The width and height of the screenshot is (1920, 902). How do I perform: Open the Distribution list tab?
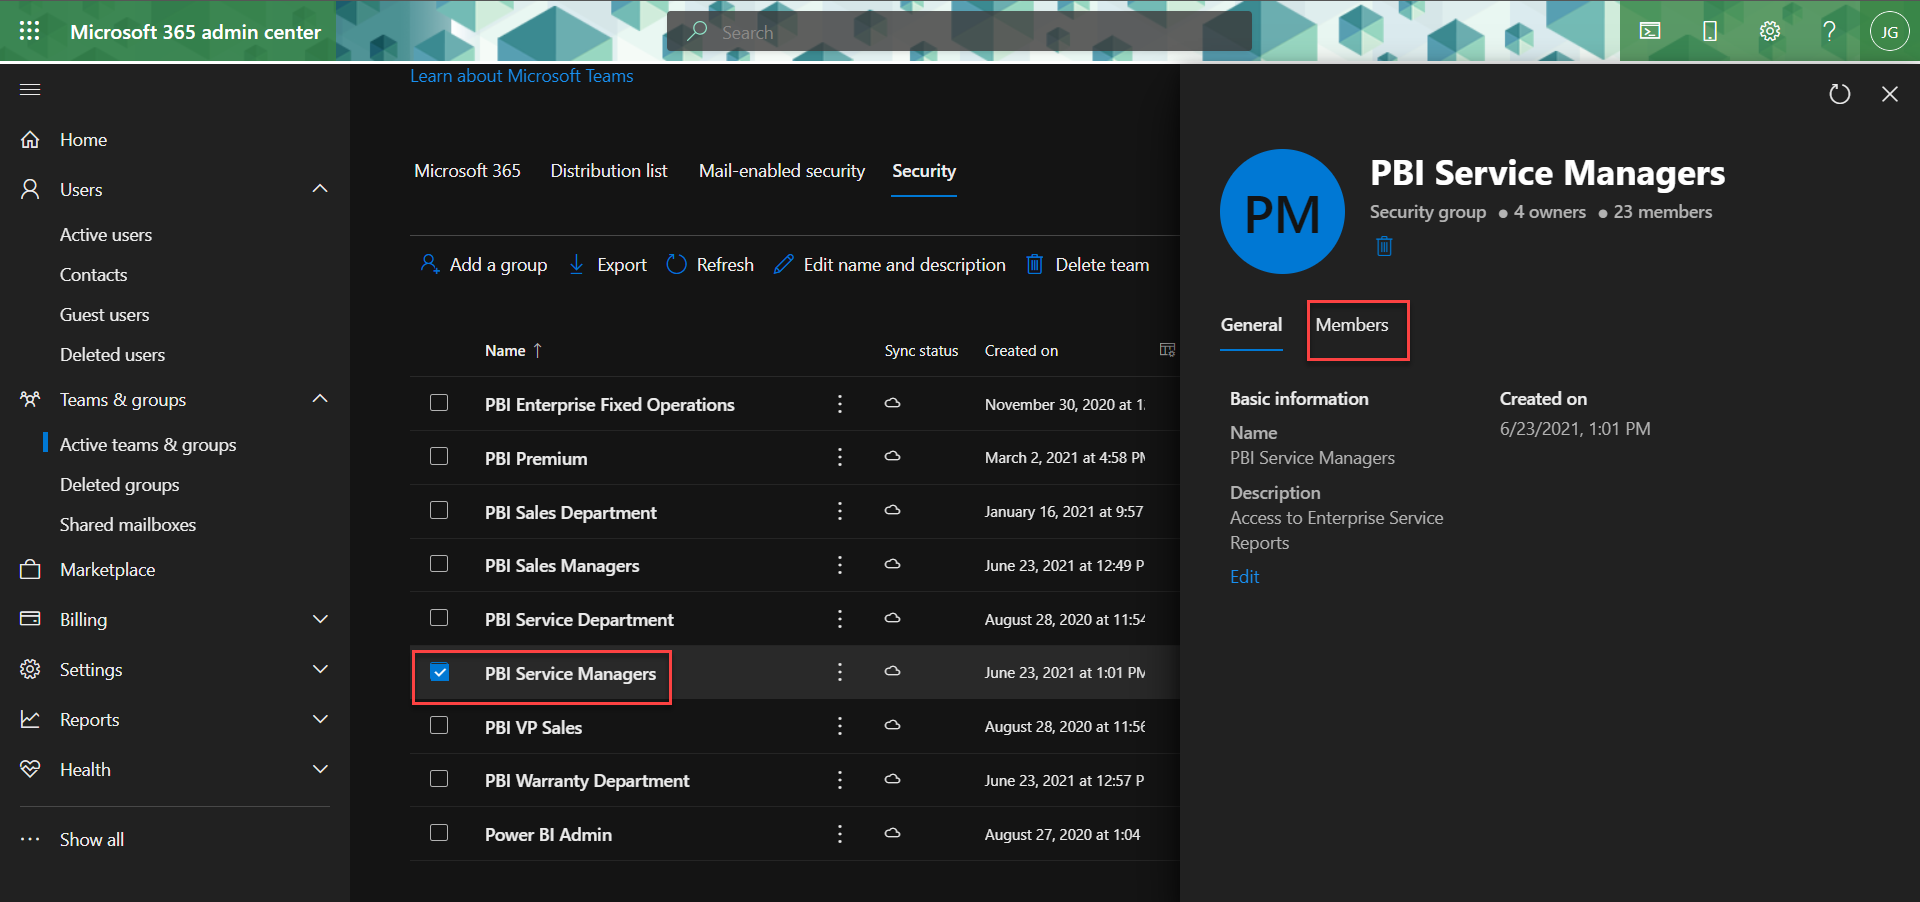(609, 171)
